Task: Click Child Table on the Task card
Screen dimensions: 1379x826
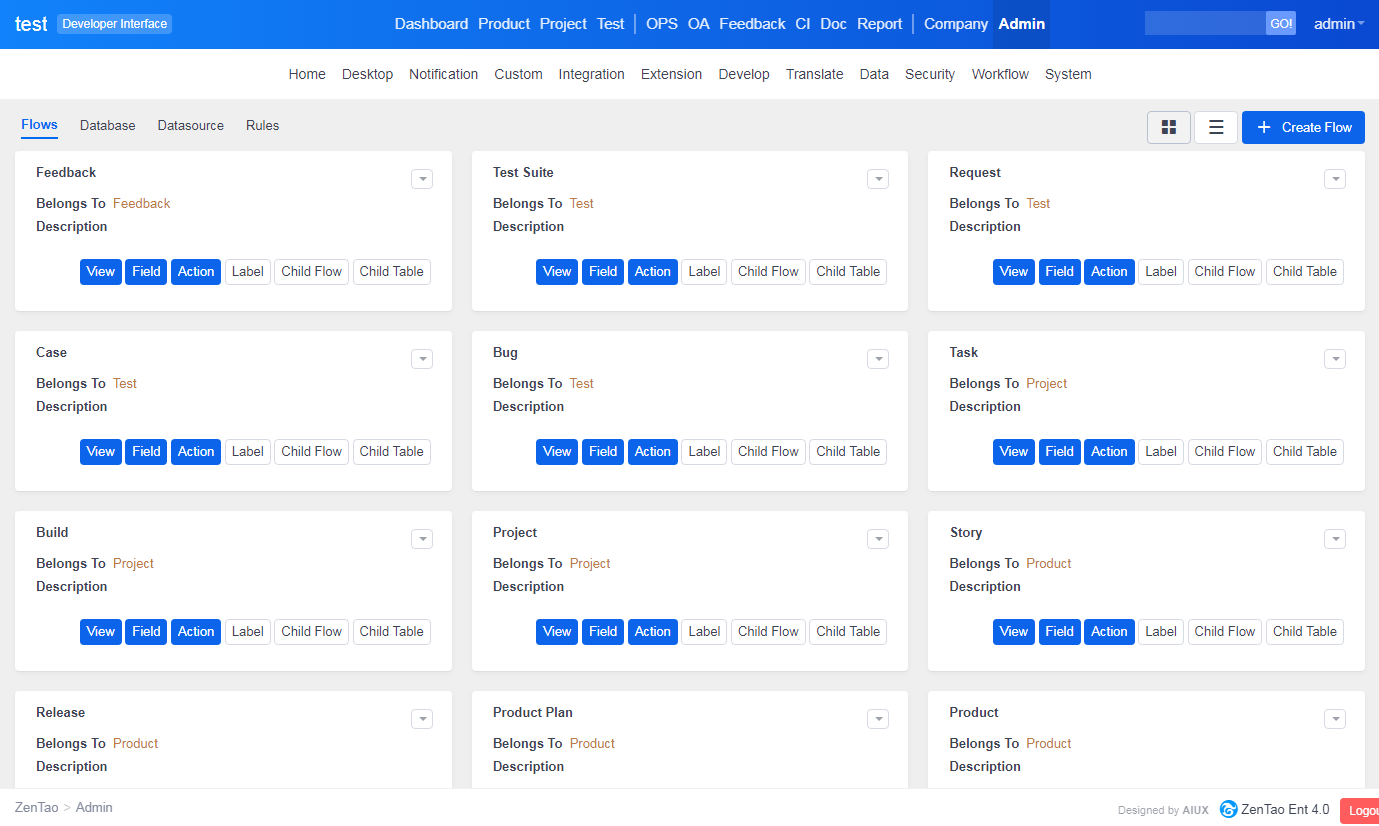Action: point(1304,451)
